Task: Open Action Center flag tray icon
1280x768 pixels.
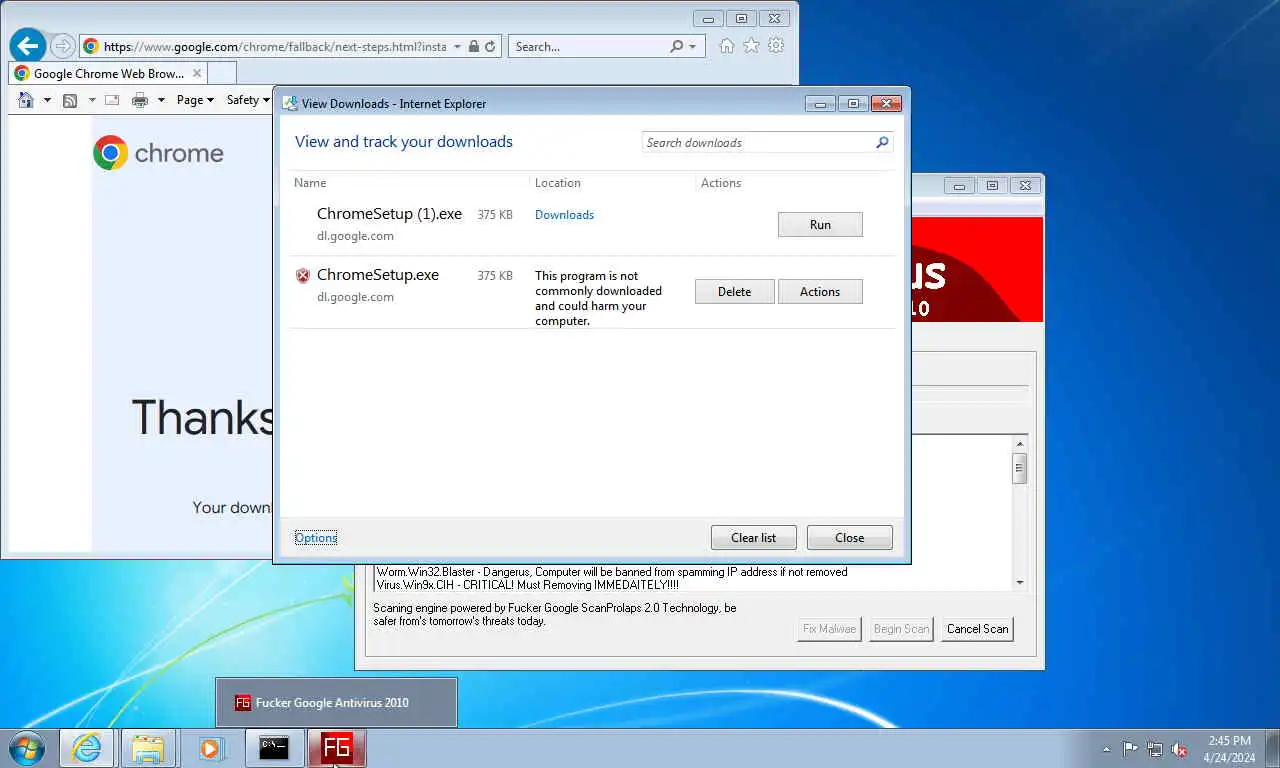Action: 1130,749
